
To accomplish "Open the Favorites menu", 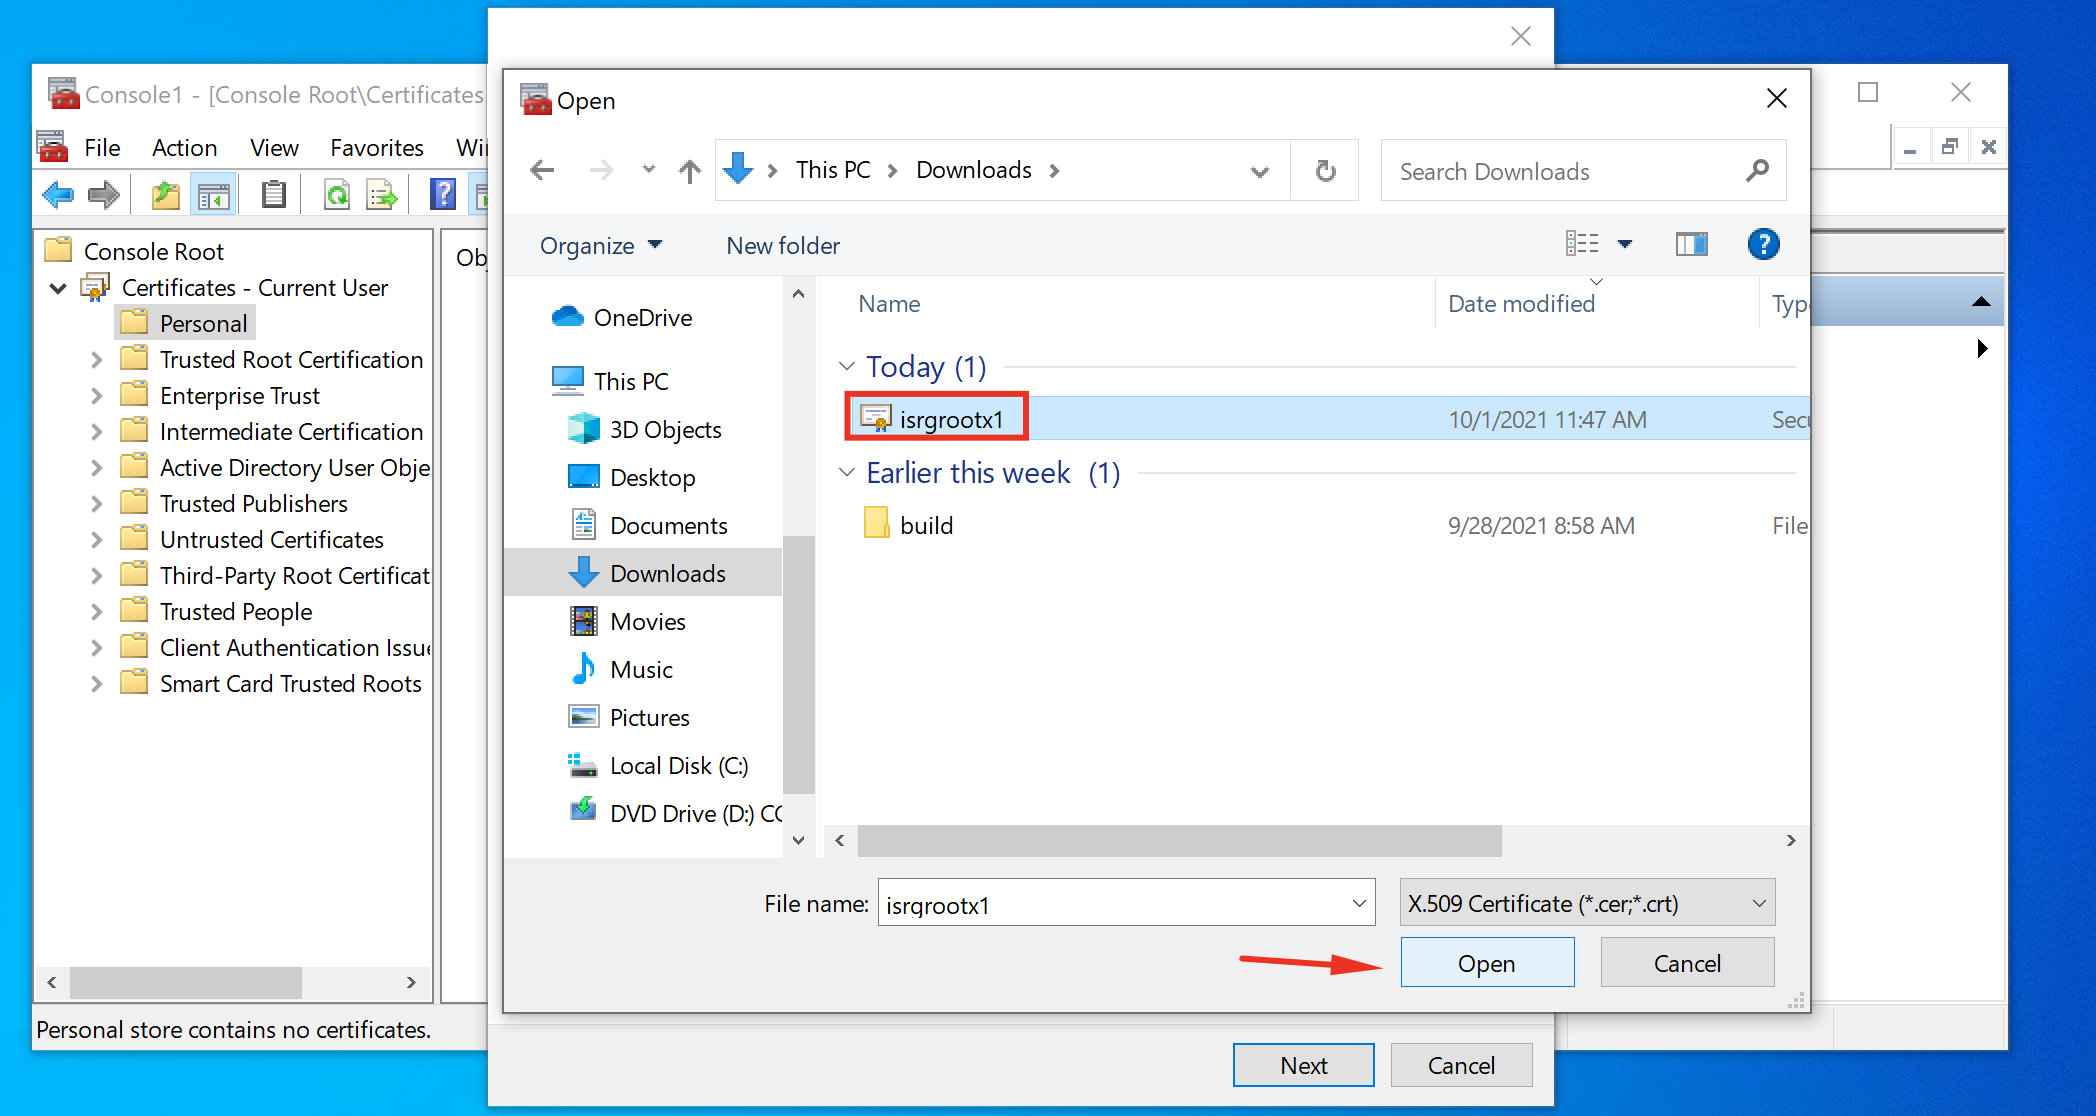I will [x=377, y=148].
